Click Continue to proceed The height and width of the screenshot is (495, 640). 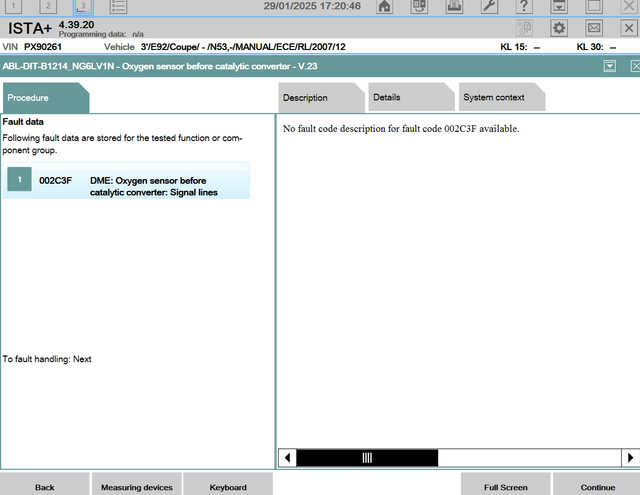coord(598,486)
